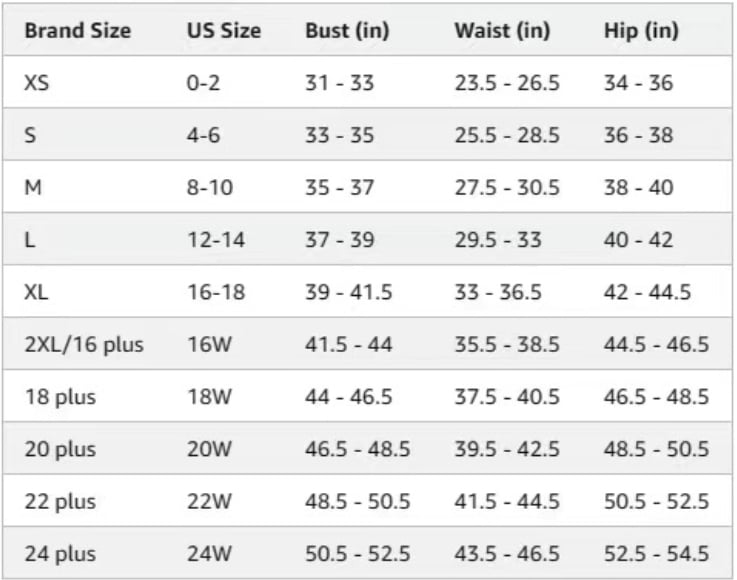Click the 24 plus brand size cell
The width and height of the screenshot is (737, 580).
(60, 554)
